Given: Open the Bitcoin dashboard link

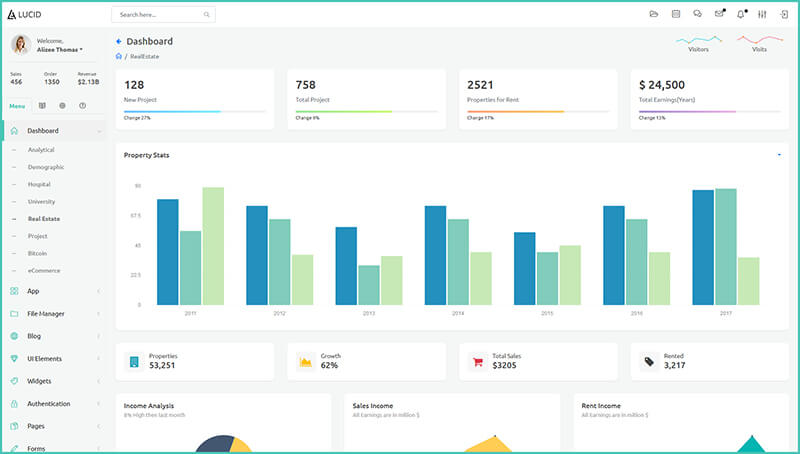Looking at the screenshot, I should pyautogui.click(x=37, y=253).
